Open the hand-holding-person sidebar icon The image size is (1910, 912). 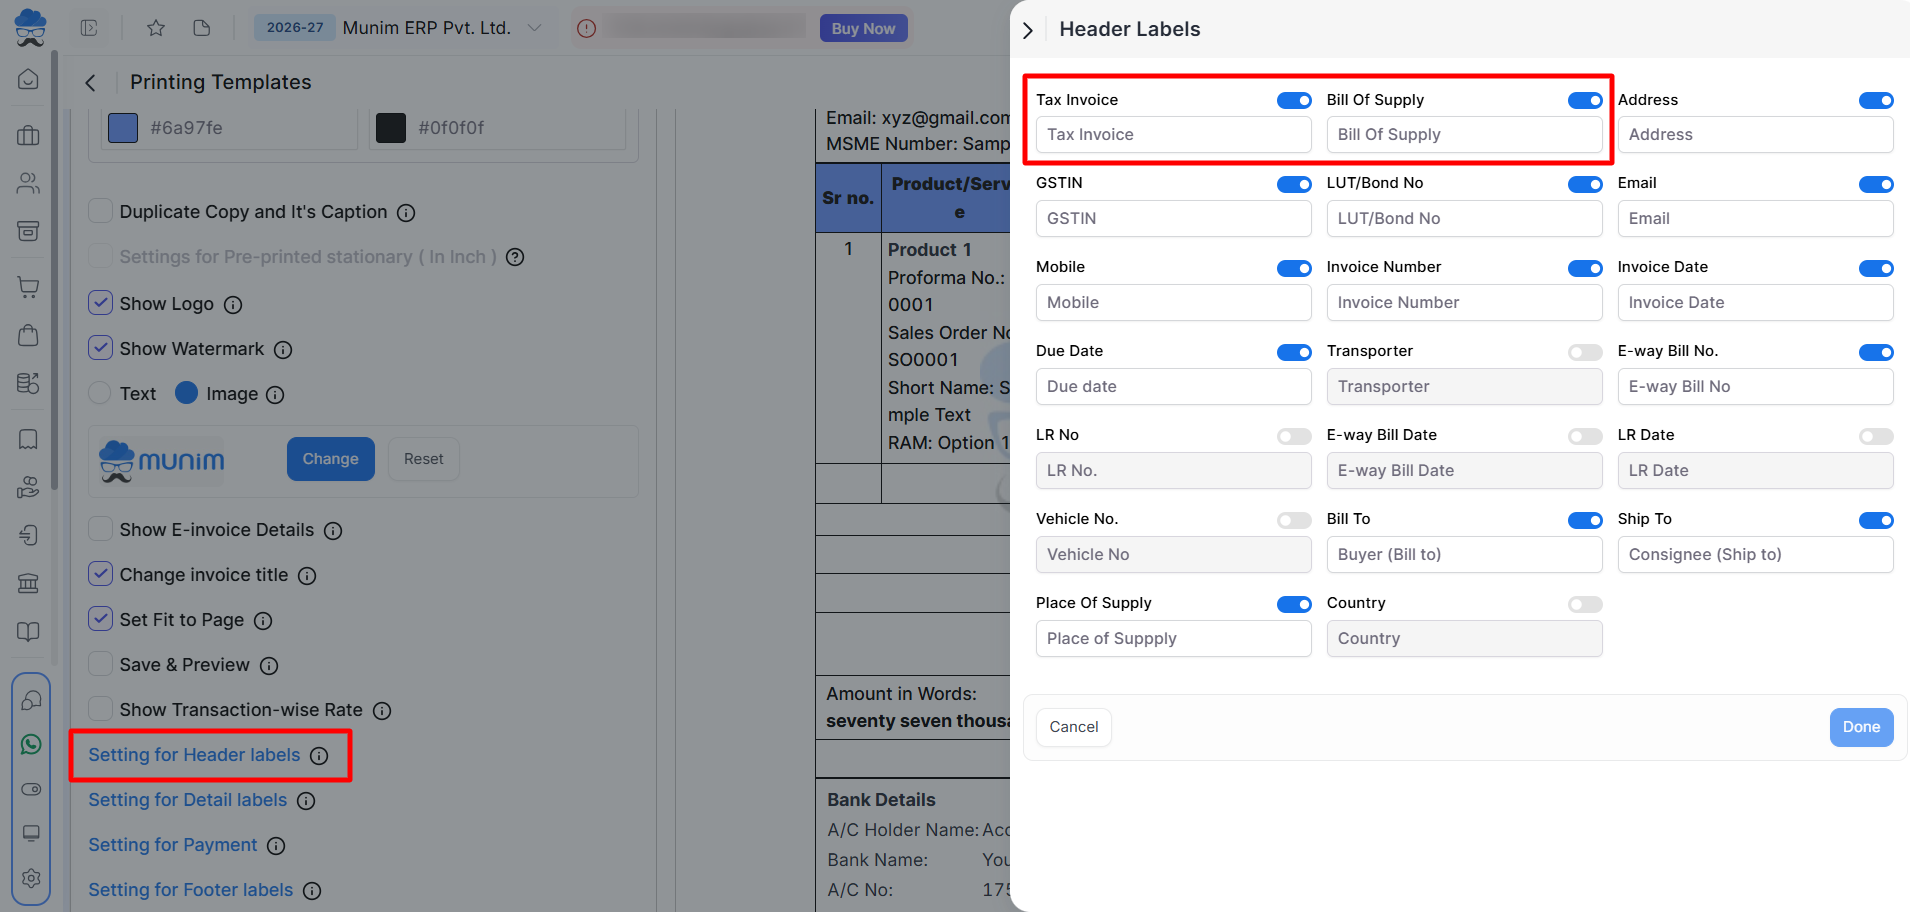(29, 487)
